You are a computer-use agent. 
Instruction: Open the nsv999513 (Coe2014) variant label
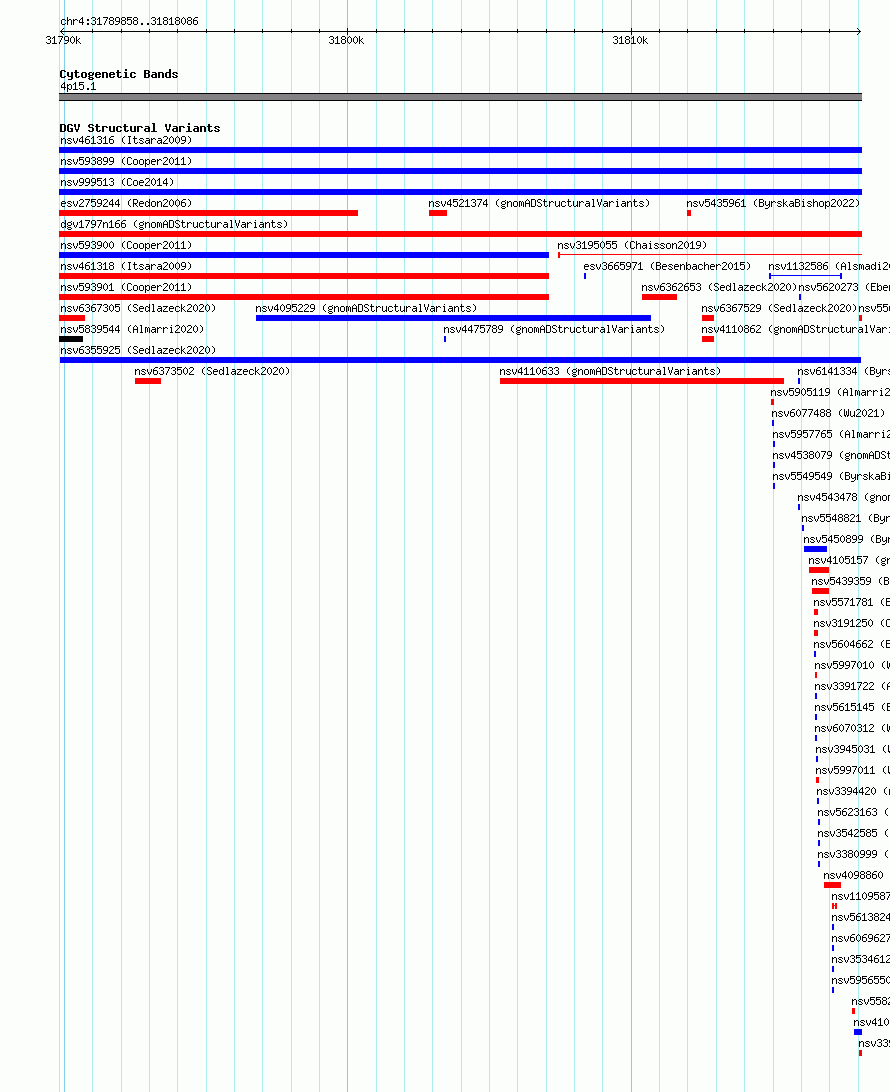coord(117,182)
